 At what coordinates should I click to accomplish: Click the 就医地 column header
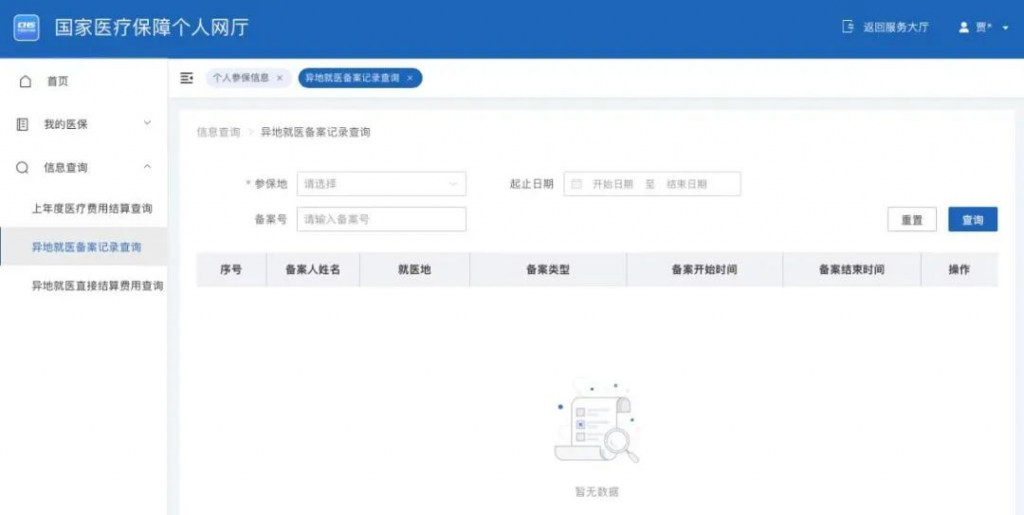coord(415,269)
